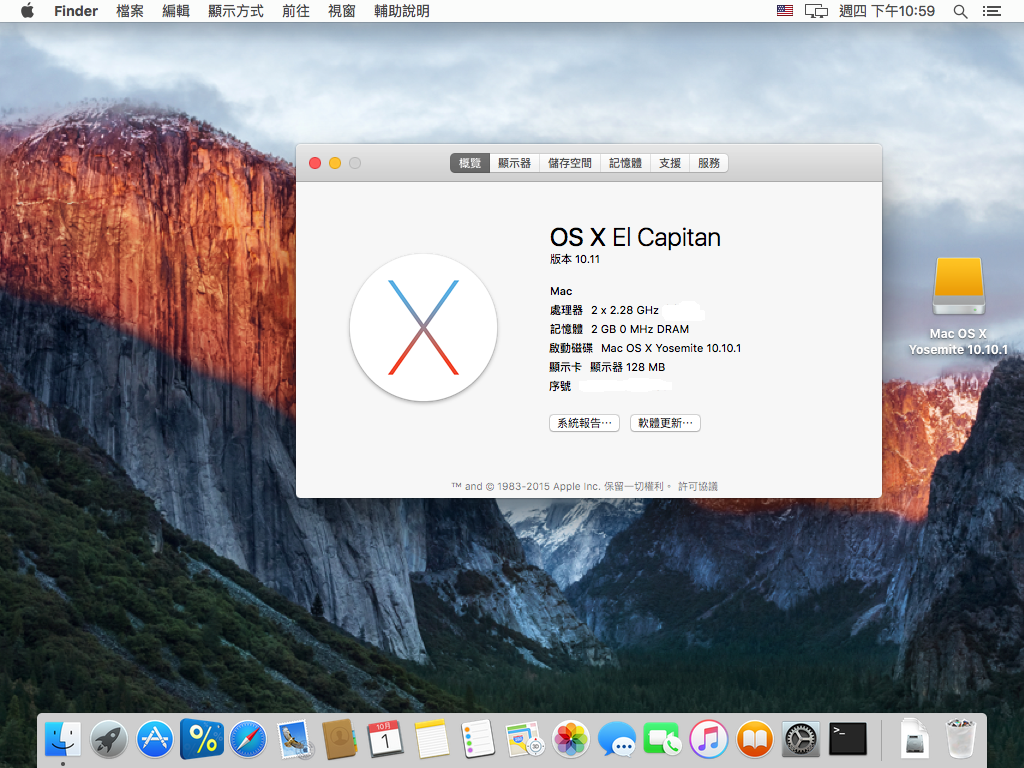The height and width of the screenshot is (768, 1024).
Task: Open the 檔案 menu
Action: click(129, 11)
